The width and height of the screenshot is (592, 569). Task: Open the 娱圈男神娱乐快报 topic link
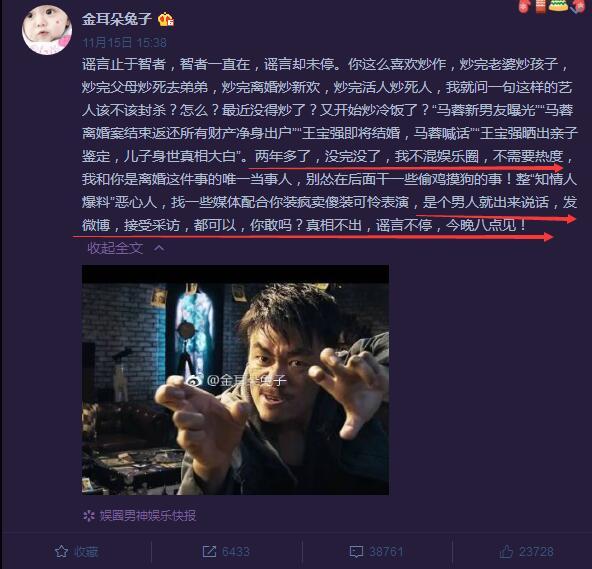[x=148, y=516]
